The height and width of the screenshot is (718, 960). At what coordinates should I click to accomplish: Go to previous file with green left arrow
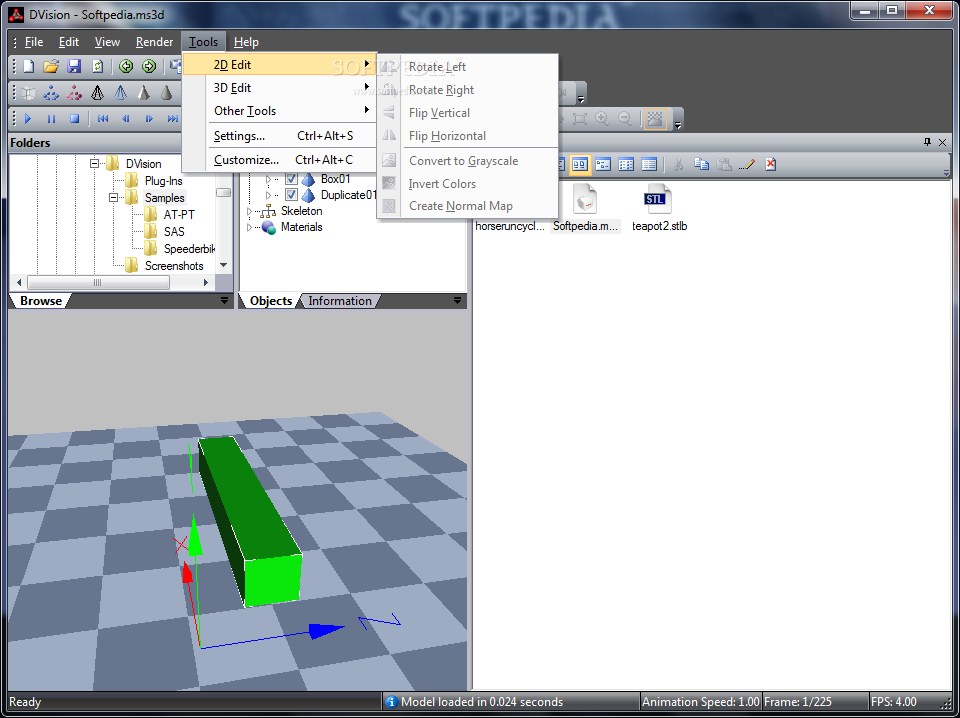pos(126,66)
